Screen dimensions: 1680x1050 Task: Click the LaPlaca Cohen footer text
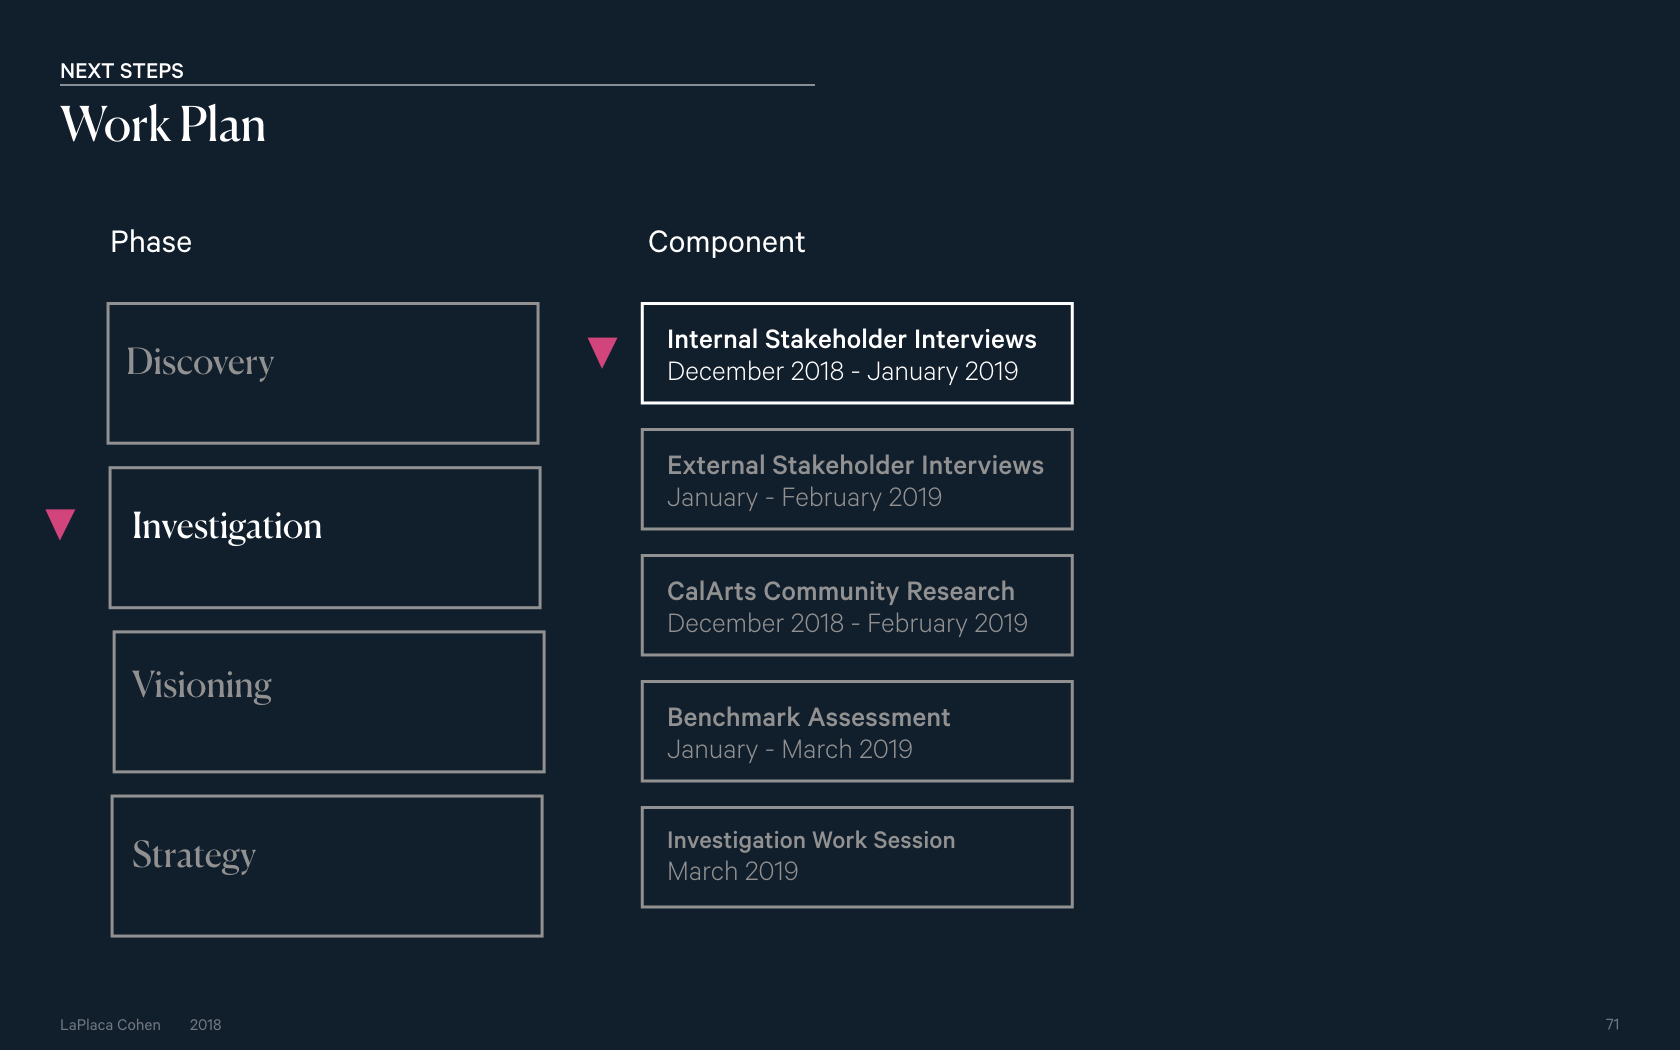(110, 1025)
